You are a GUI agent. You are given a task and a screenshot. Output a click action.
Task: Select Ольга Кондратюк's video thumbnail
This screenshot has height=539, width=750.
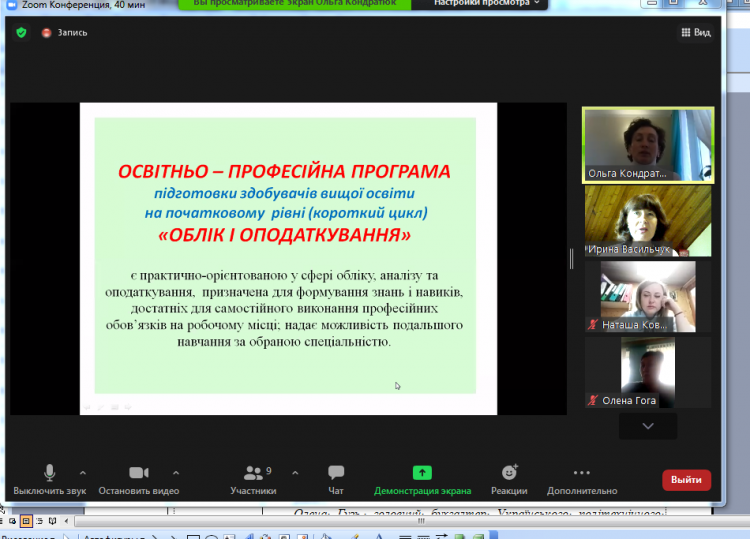tap(647, 144)
